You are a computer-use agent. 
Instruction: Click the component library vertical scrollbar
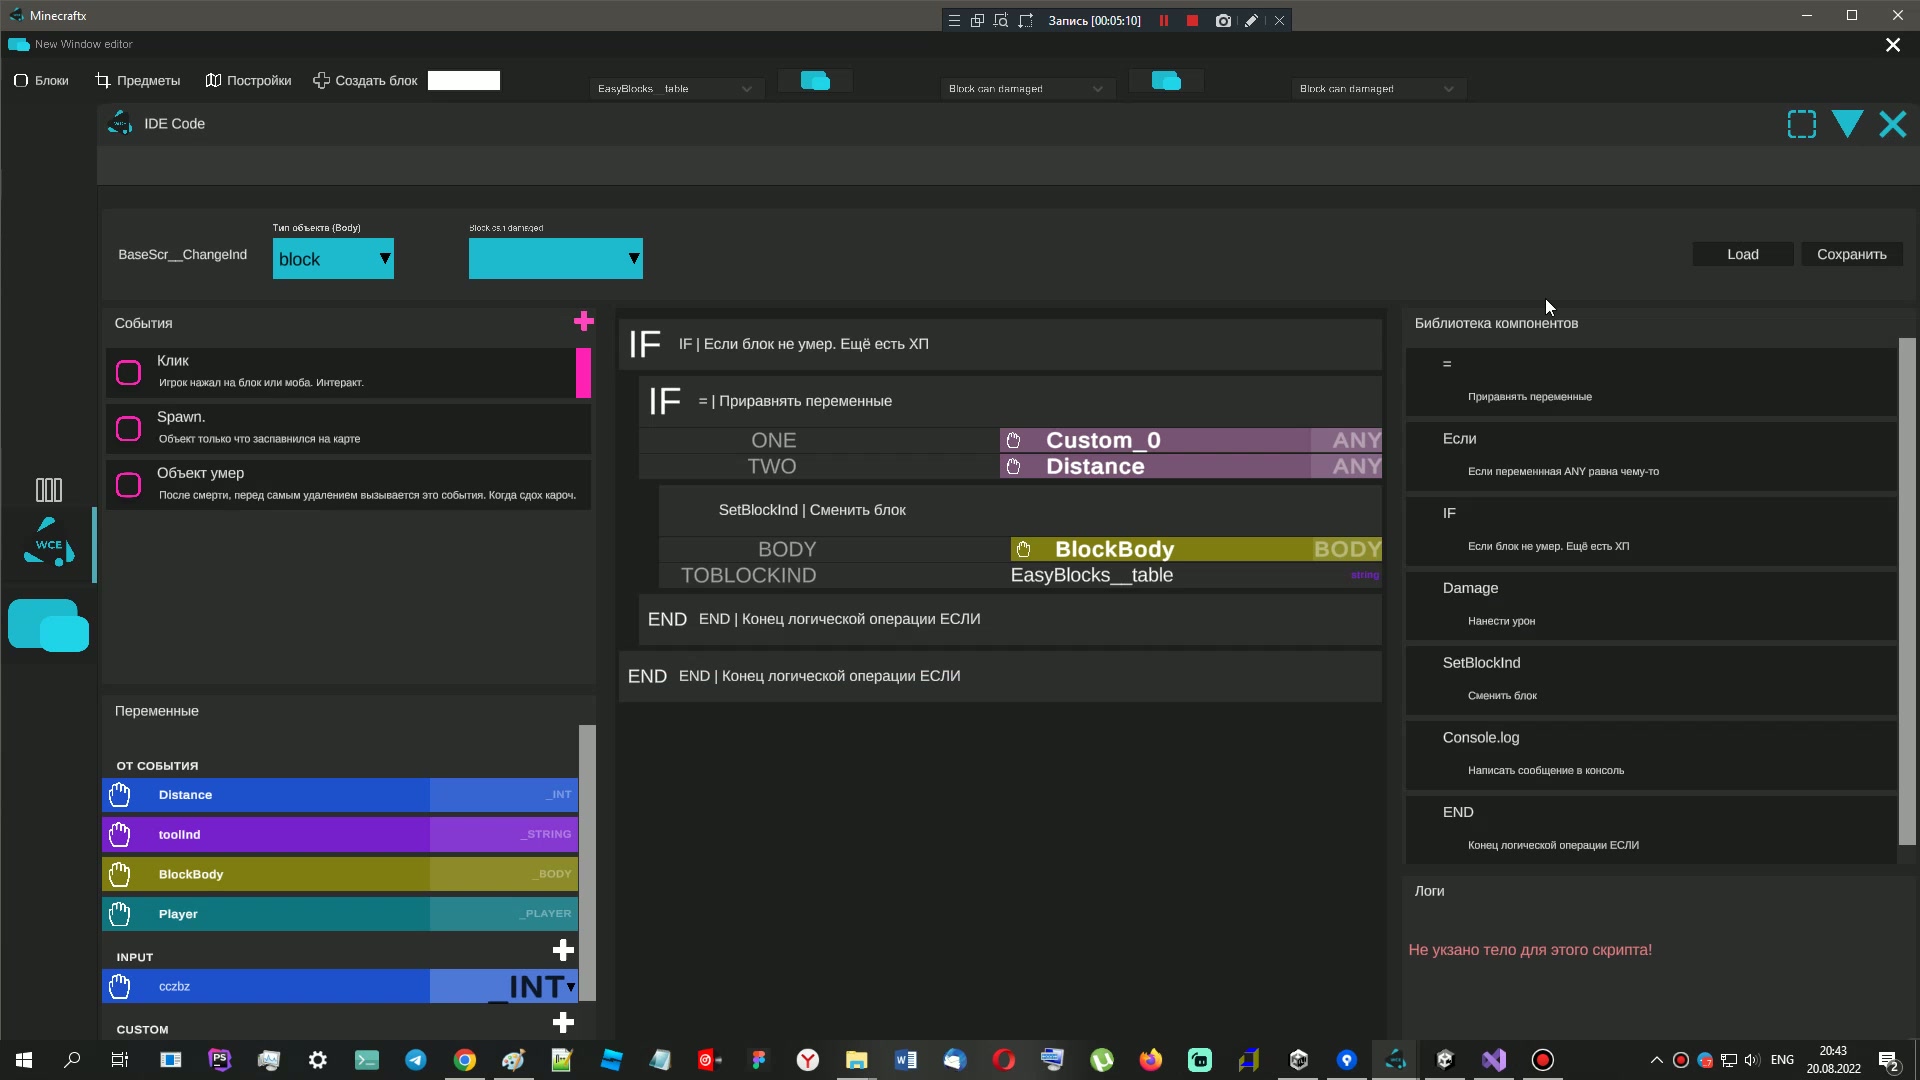(x=1907, y=590)
